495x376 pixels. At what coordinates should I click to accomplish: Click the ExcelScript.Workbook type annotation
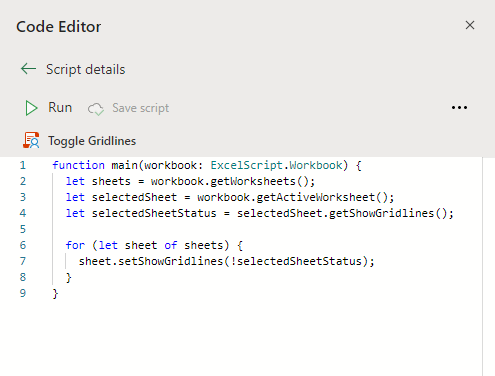(x=276, y=165)
